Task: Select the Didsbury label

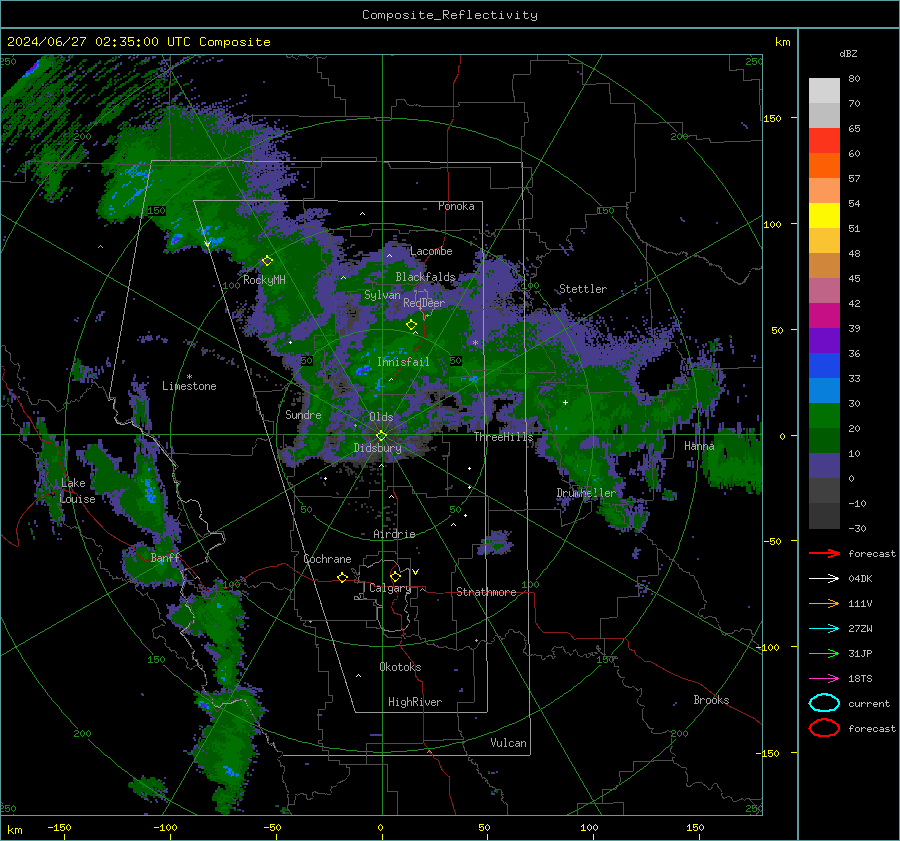Action: [377, 448]
